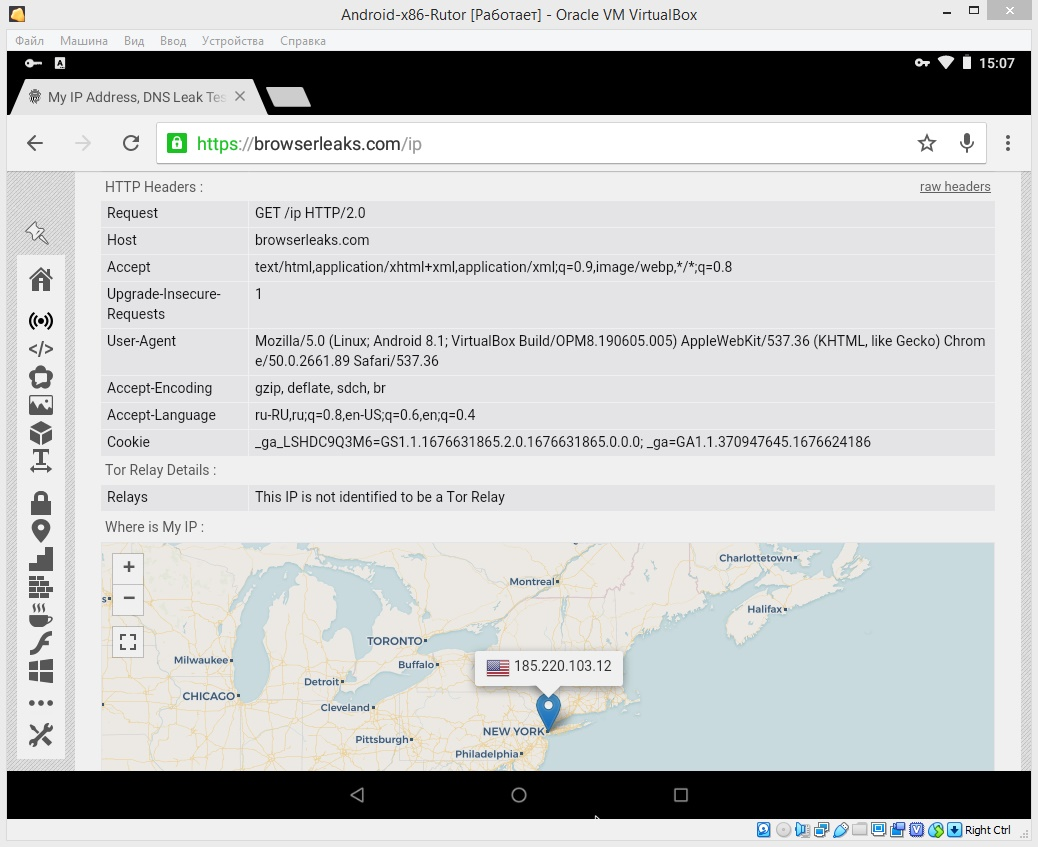This screenshot has height=847, width=1038.
Task: Tap the microphone voice search icon
Action: (967, 143)
